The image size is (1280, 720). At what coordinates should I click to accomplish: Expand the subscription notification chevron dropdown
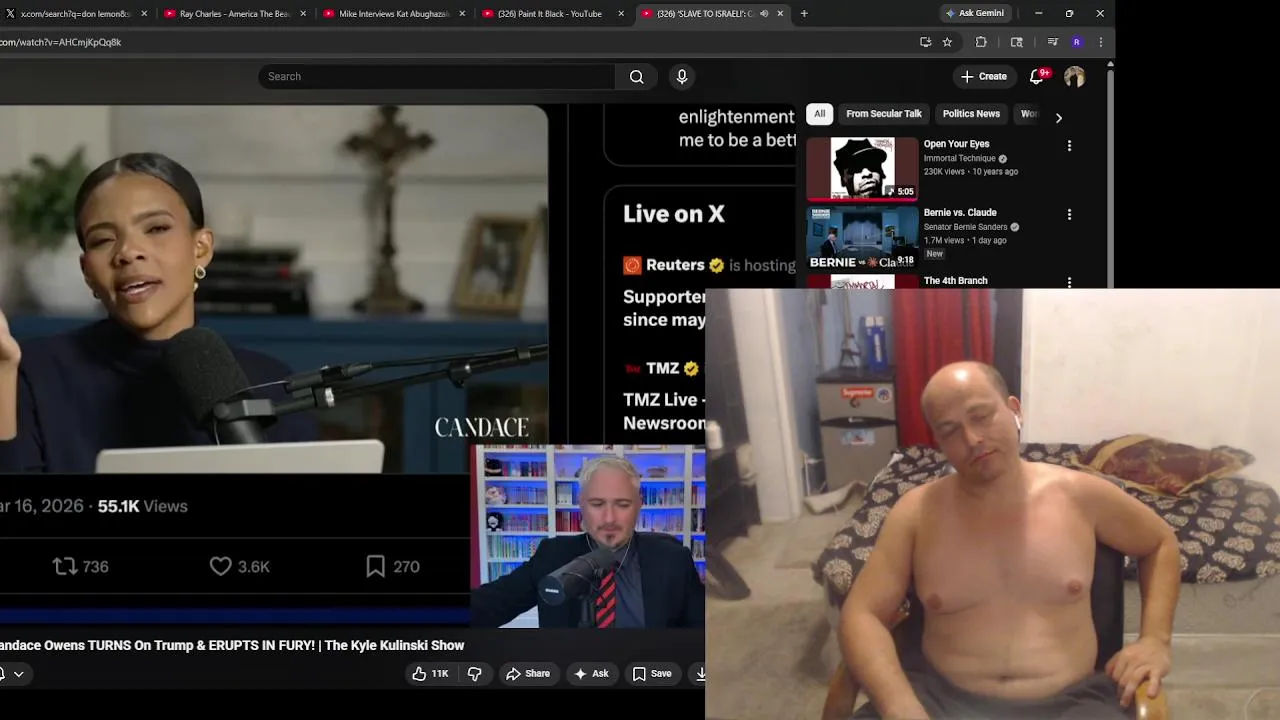pos(18,674)
